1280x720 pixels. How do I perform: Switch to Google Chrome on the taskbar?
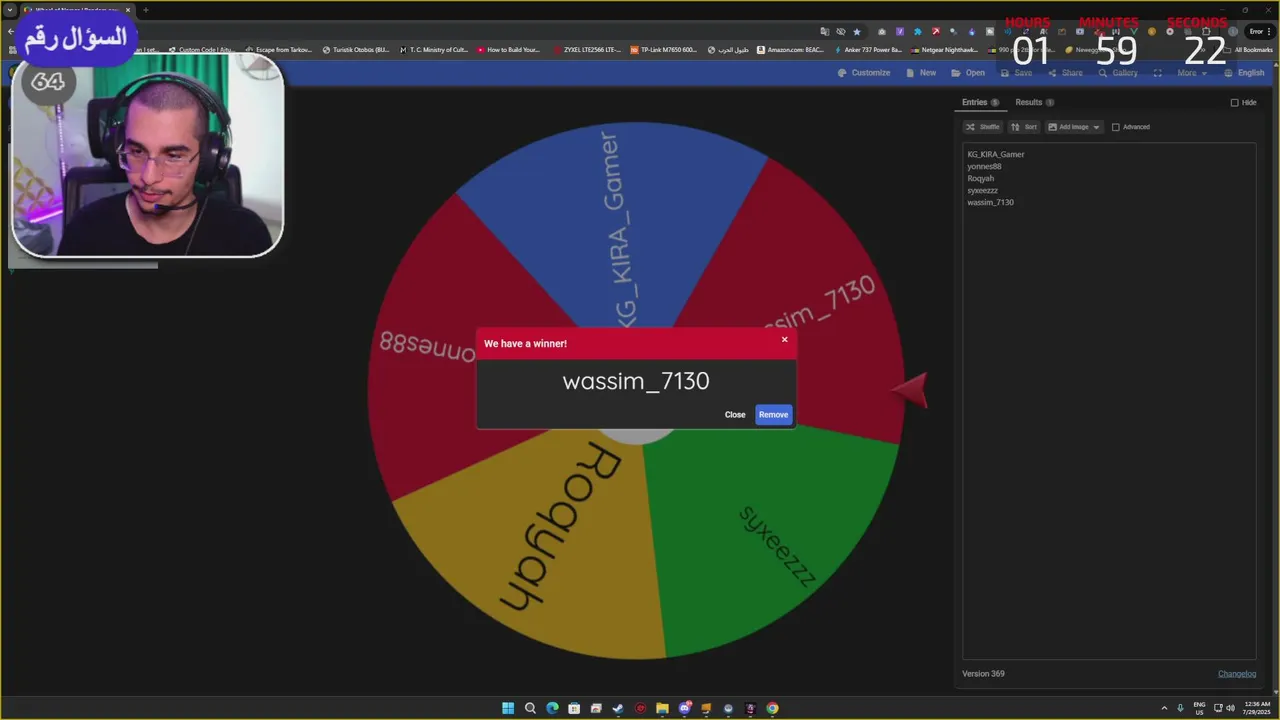[772, 708]
